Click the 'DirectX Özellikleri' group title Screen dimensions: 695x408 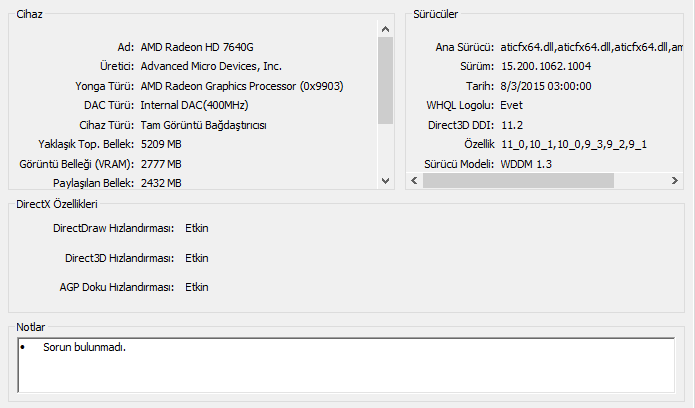57,204
